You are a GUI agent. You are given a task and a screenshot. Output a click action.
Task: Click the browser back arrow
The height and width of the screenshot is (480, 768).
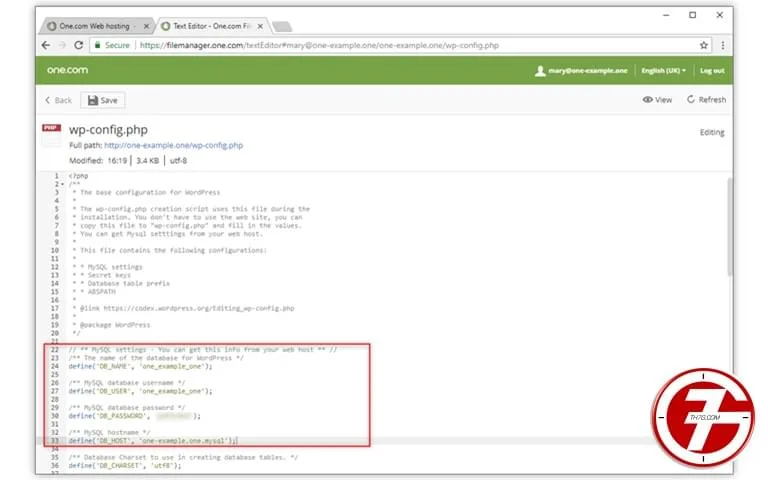click(x=46, y=45)
